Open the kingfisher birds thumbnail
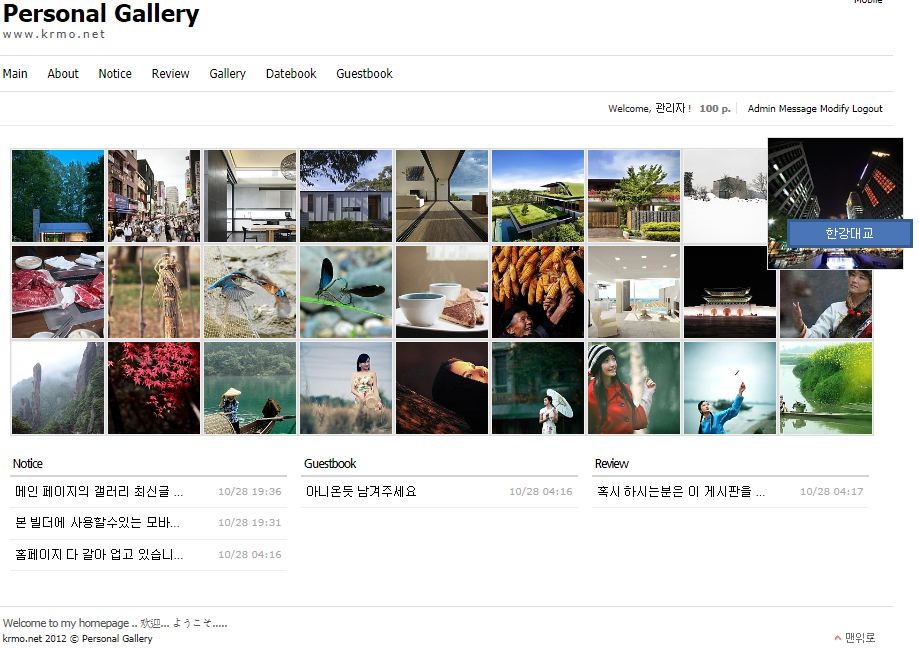Viewport: 919px width, 649px height. 250,292
